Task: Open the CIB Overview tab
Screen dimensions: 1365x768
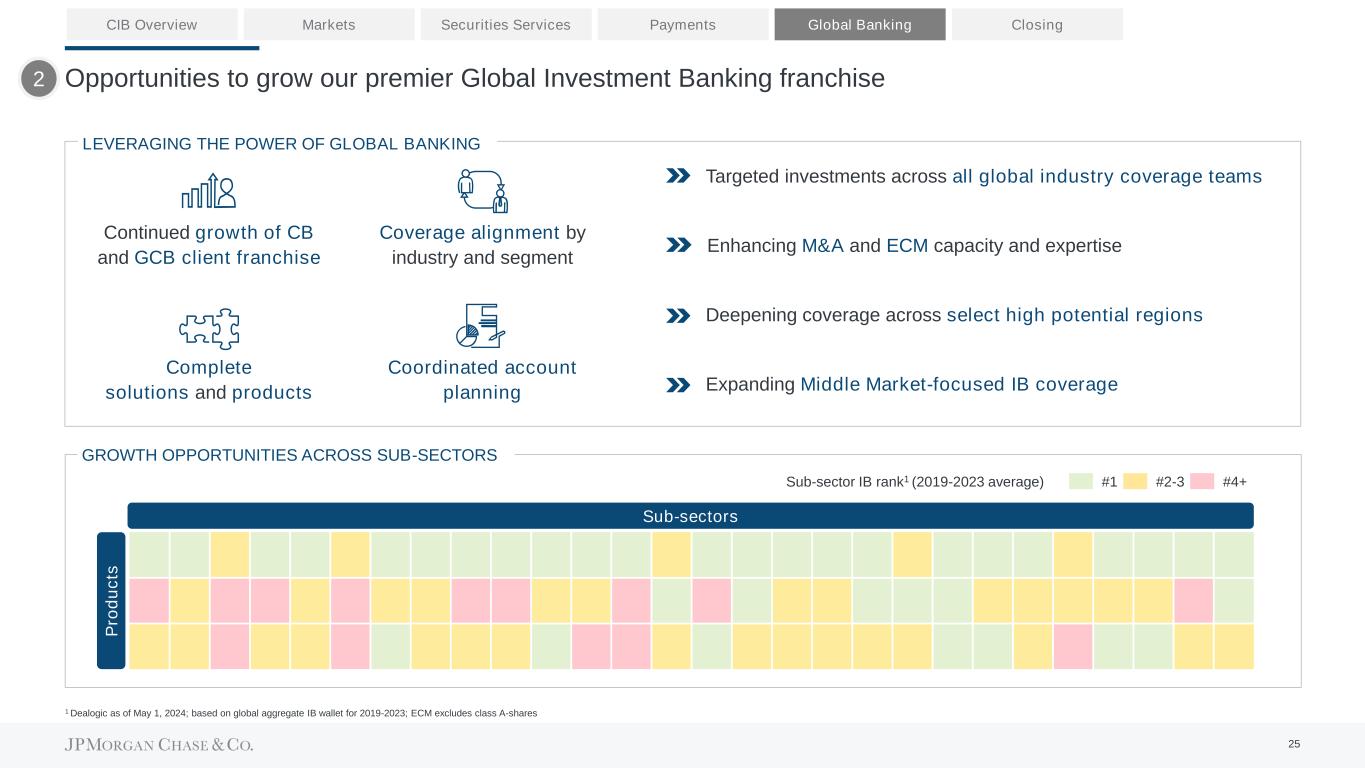Action: [152, 24]
